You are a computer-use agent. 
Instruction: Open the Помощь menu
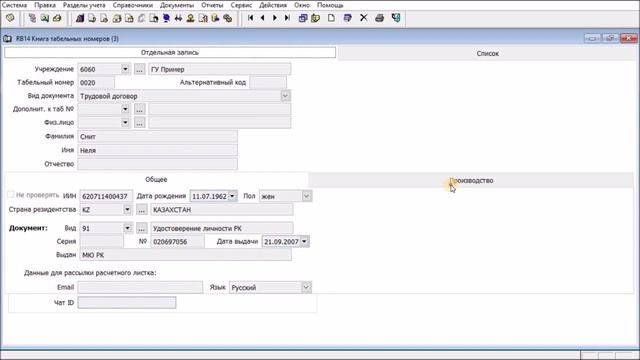click(x=330, y=5)
